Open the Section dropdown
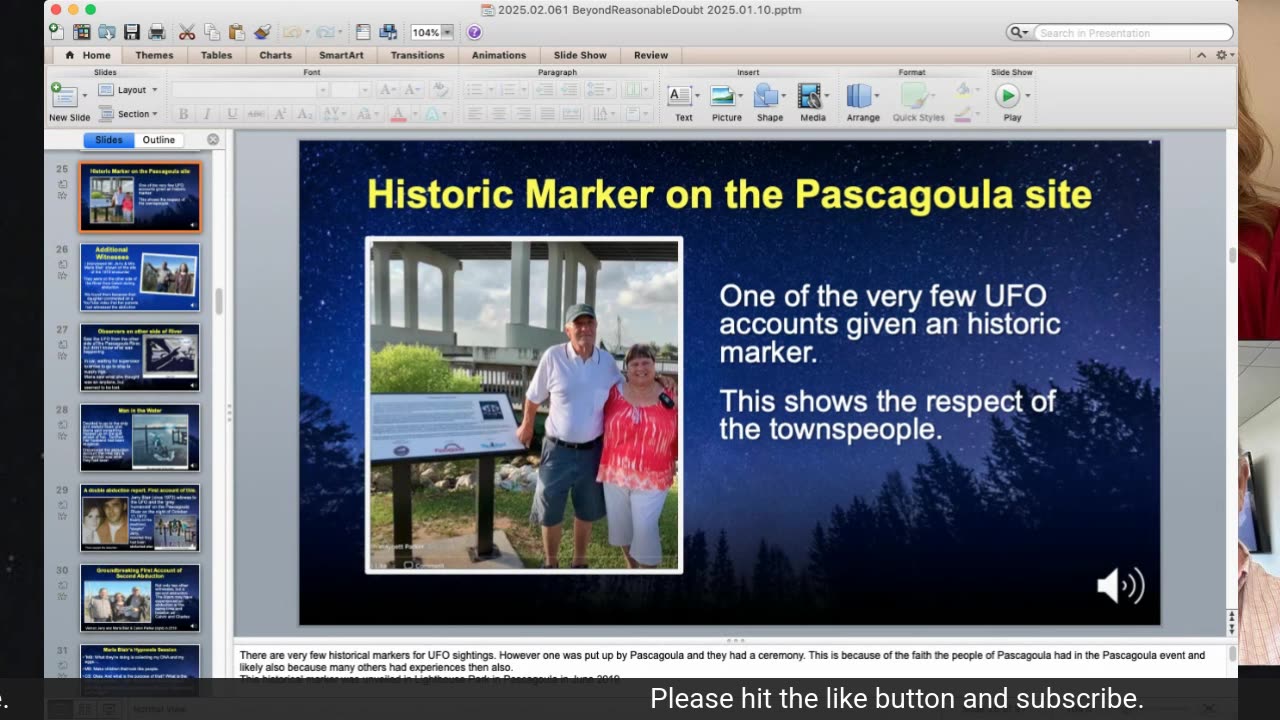 point(129,114)
